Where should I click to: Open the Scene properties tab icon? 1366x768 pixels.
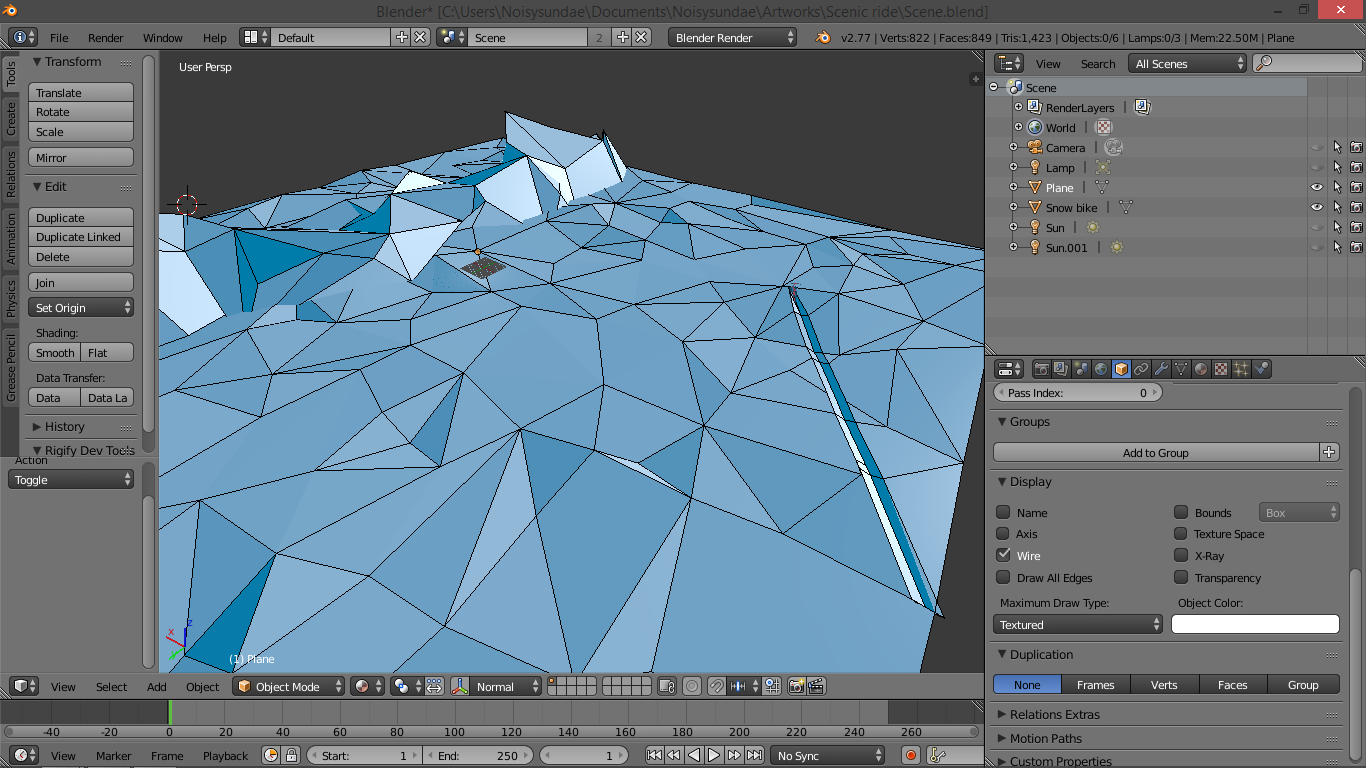1081,369
